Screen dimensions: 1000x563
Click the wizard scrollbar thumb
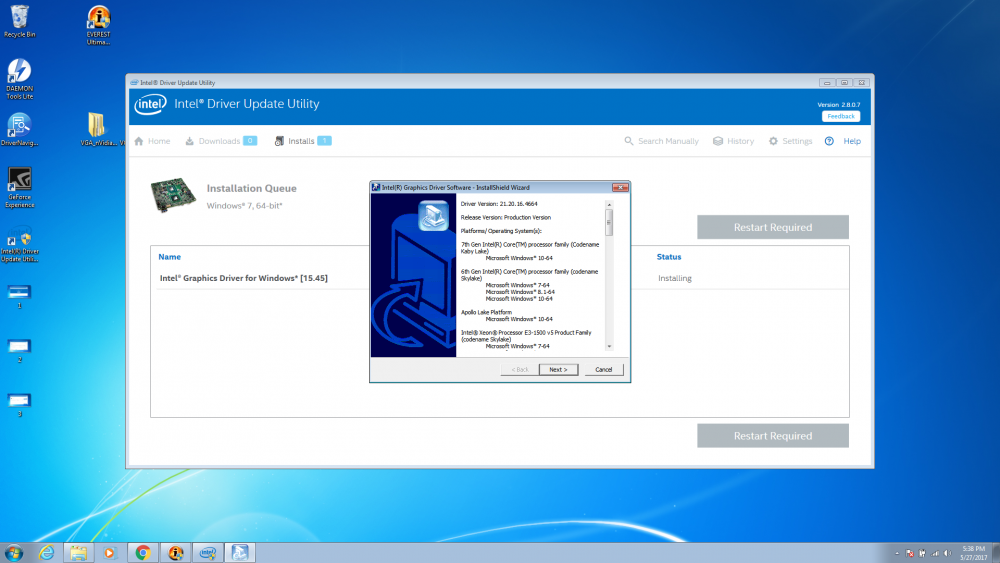(609, 223)
